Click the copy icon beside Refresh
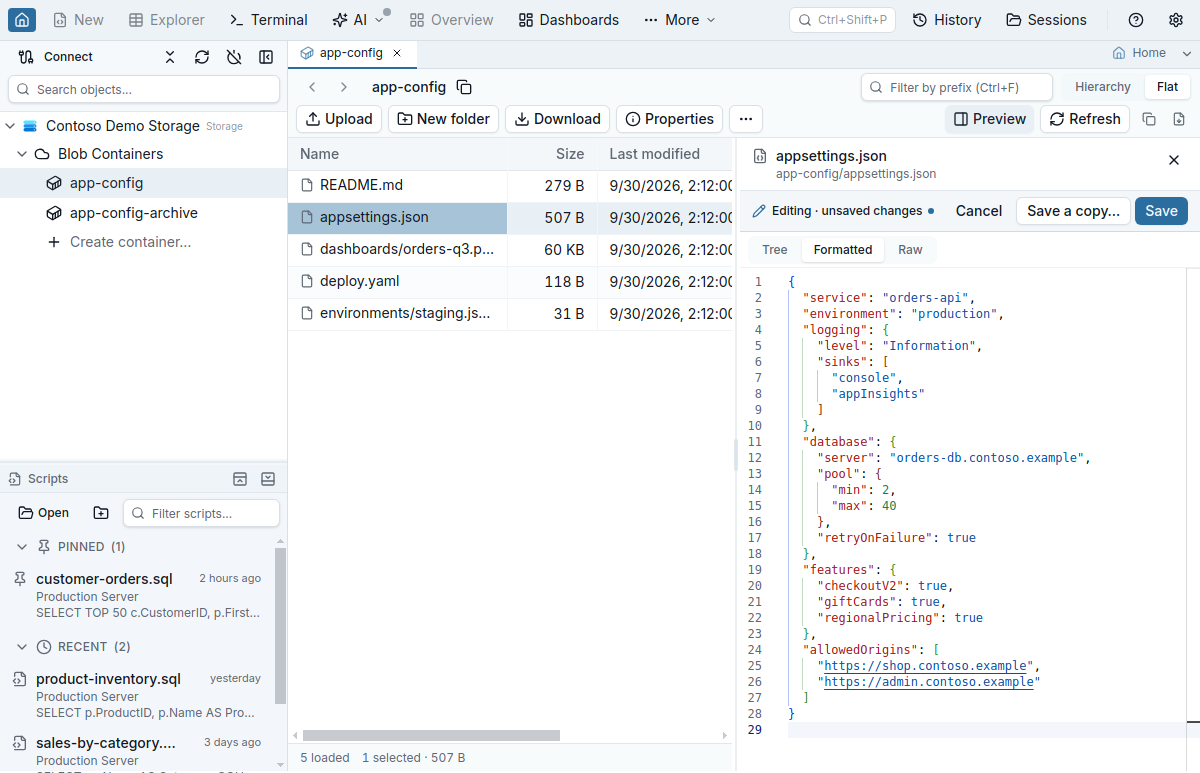 click(x=1150, y=119)
